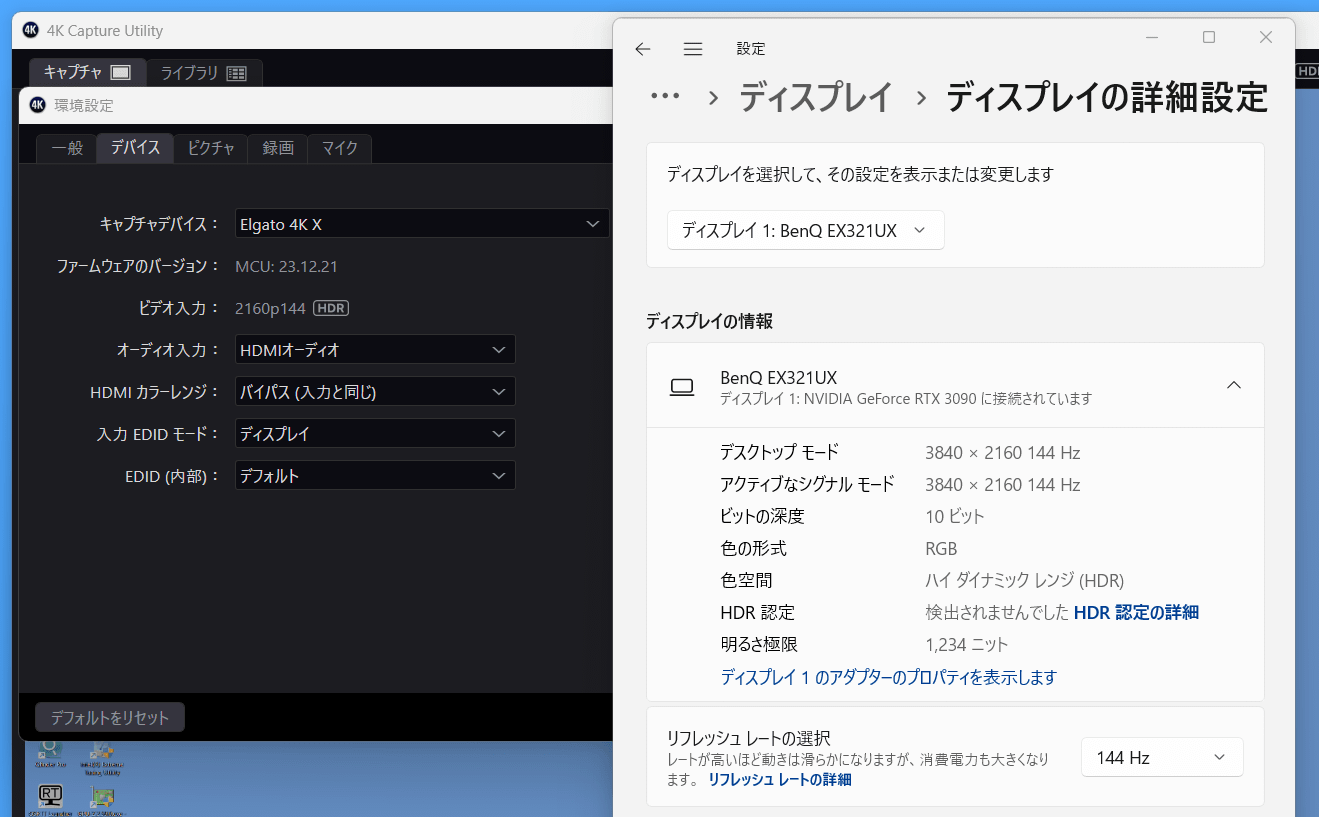The image size is (1319, 817).
Task: Click the デフォルトをリセット button
Action: (x=110, y=717)
